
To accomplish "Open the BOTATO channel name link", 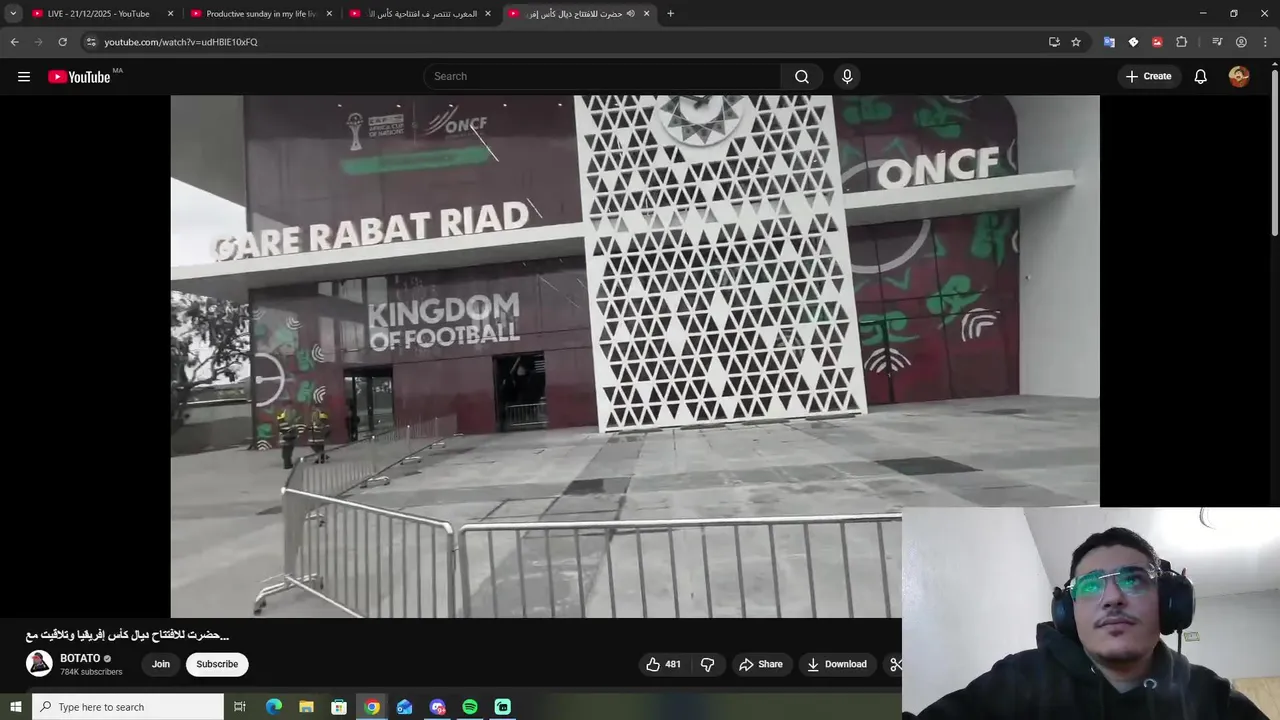I will pyautogui.click(x=80, y=658).
